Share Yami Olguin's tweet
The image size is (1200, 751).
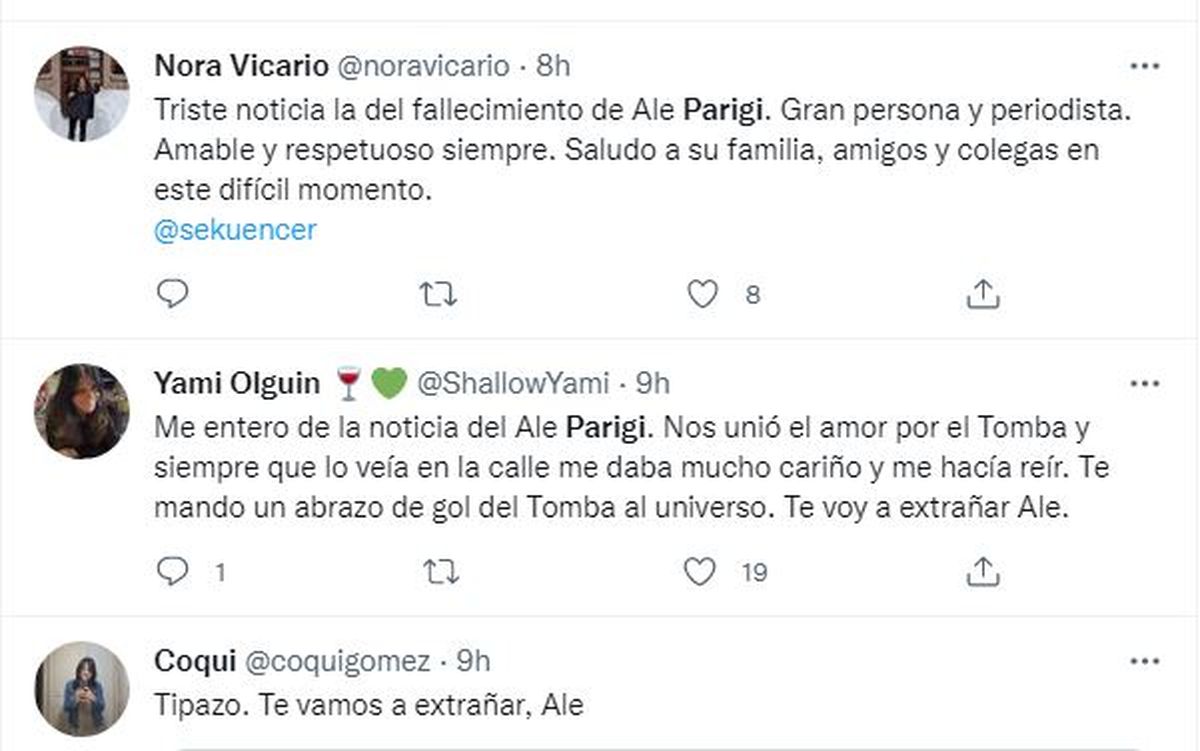click(x=984, y=571)
